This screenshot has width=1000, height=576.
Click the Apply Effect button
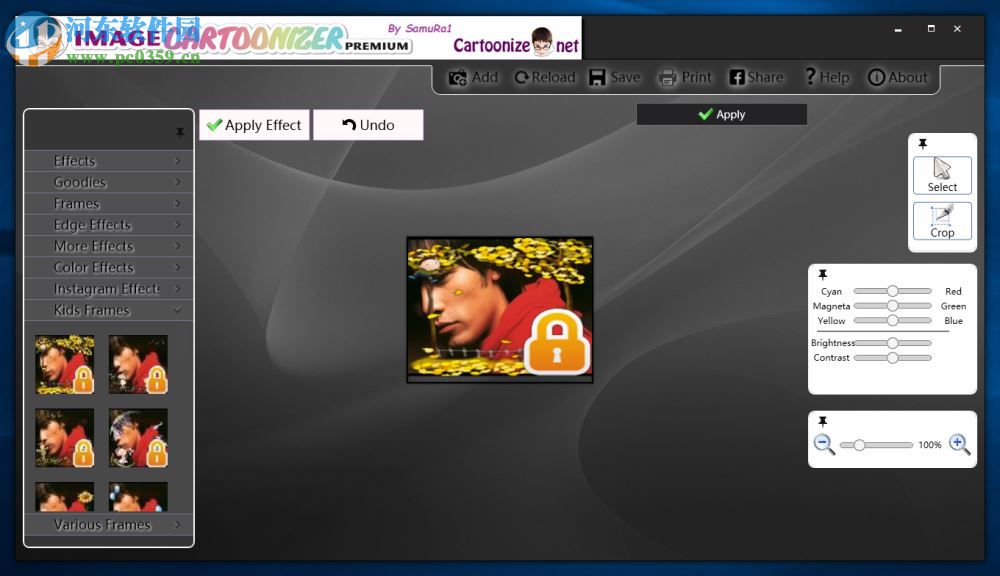pyautogui.click(x=253, y=124)
